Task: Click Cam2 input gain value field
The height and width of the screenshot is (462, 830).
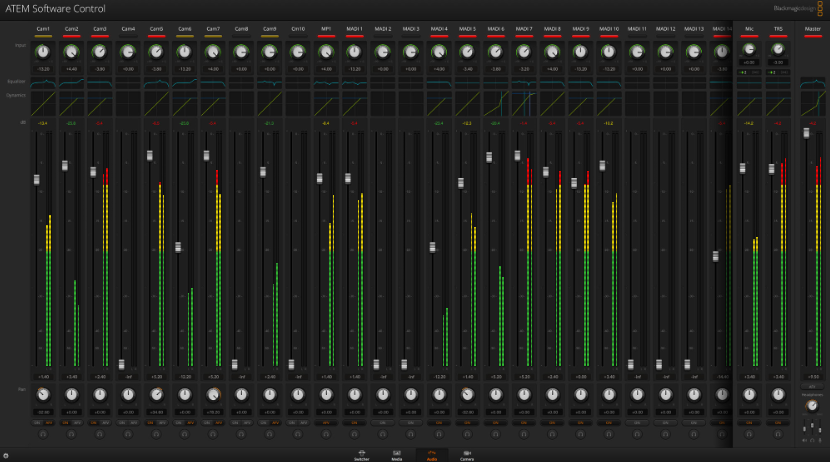Action: 71,69
